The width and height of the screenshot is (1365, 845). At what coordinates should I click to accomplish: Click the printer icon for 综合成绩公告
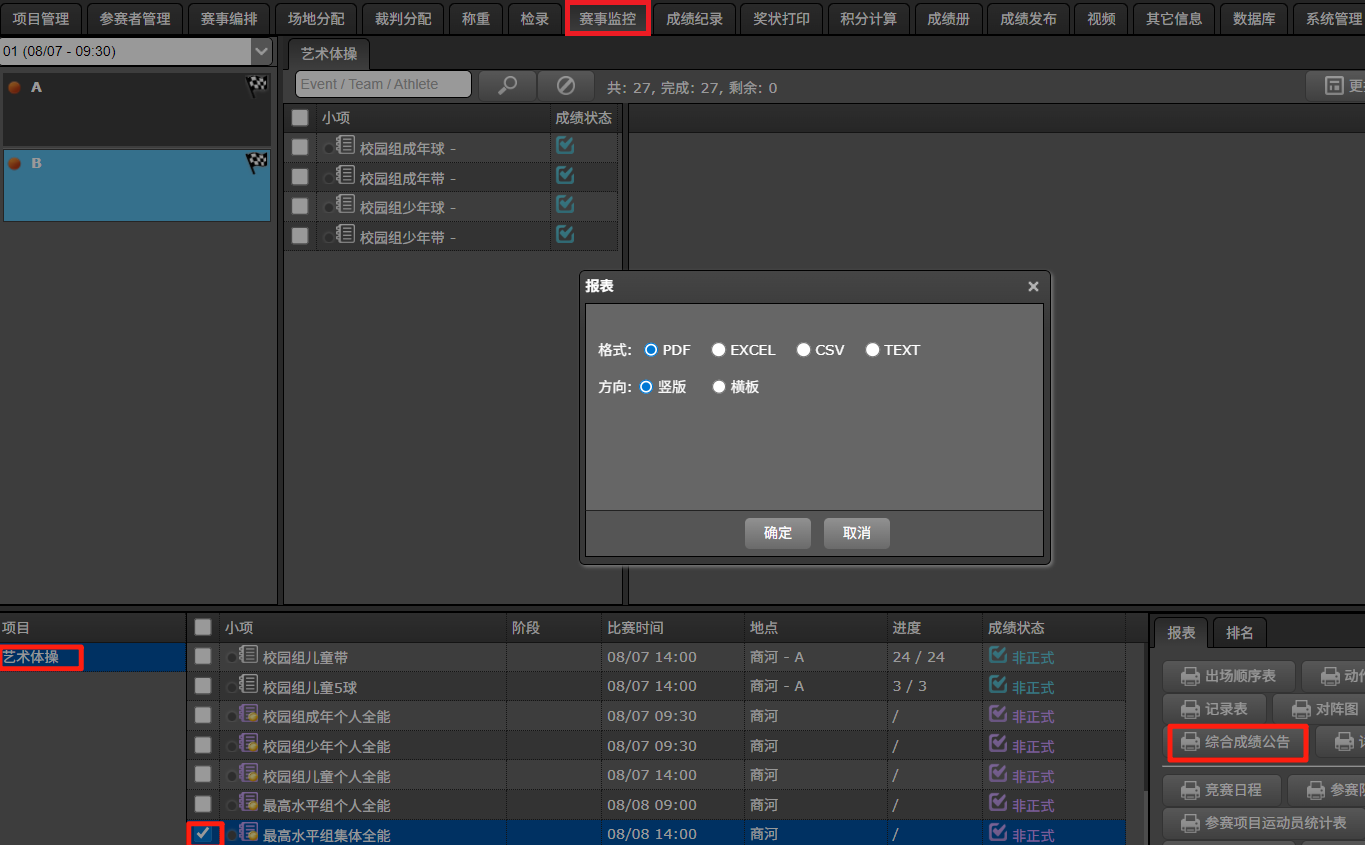point(1190,742)
